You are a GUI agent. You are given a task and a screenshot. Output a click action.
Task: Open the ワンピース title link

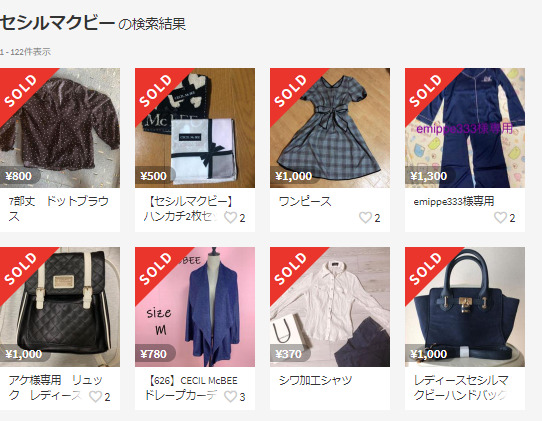tap(305, 202)
